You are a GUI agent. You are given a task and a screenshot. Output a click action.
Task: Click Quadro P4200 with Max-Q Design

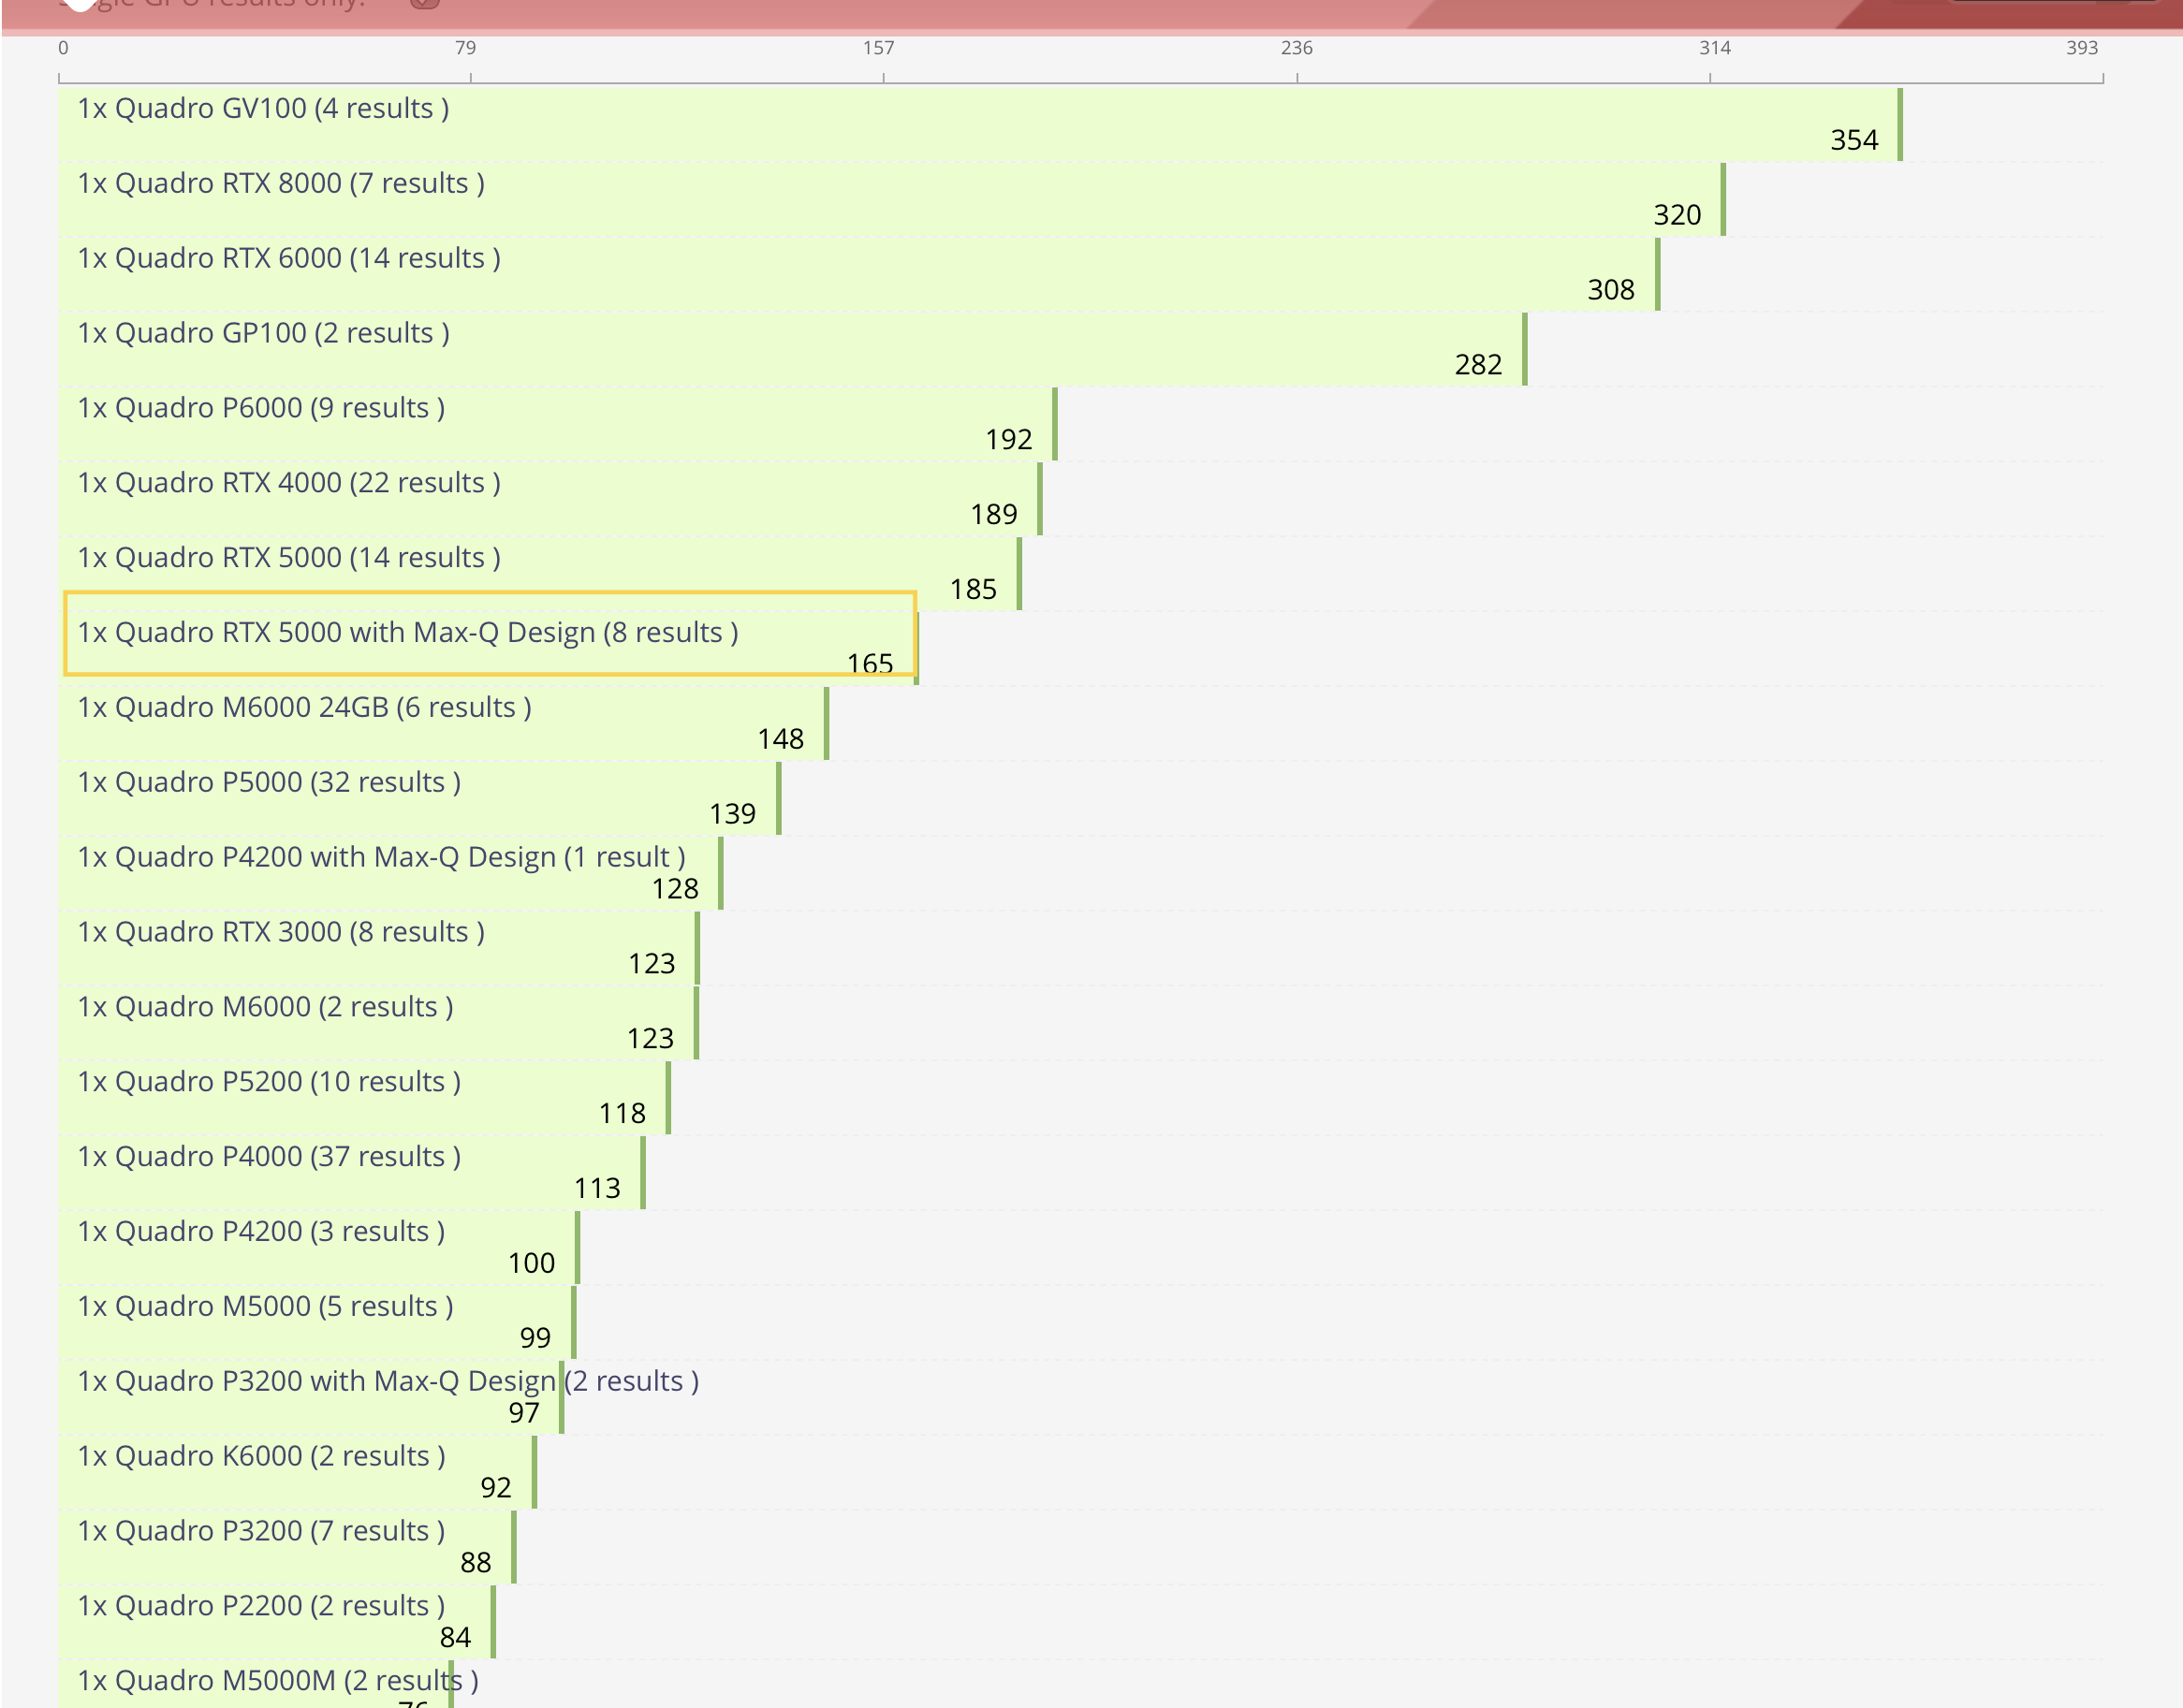pos(380,858)
